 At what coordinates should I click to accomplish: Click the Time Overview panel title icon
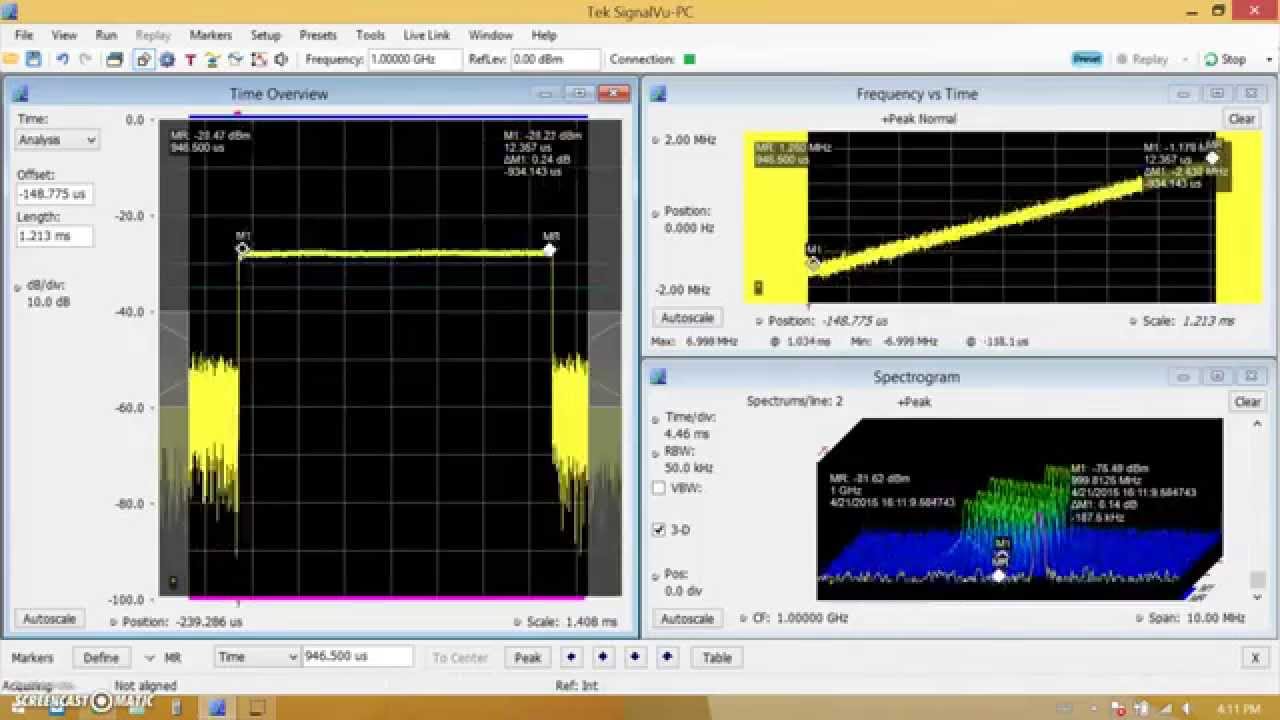click(x=19, y=94)
